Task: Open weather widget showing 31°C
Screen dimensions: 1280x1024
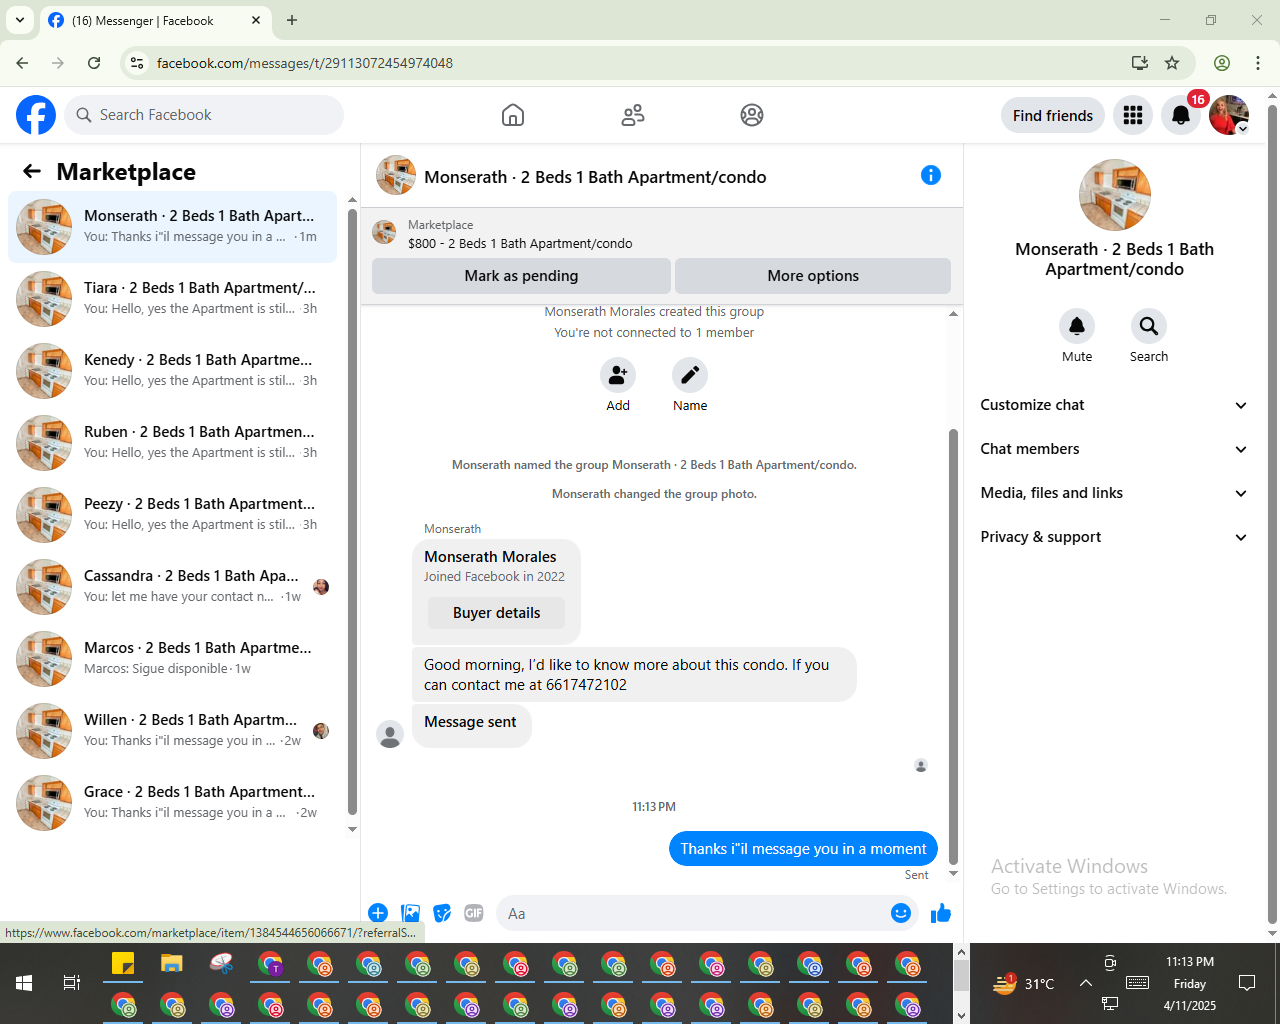Action: tap(1023, 983)
